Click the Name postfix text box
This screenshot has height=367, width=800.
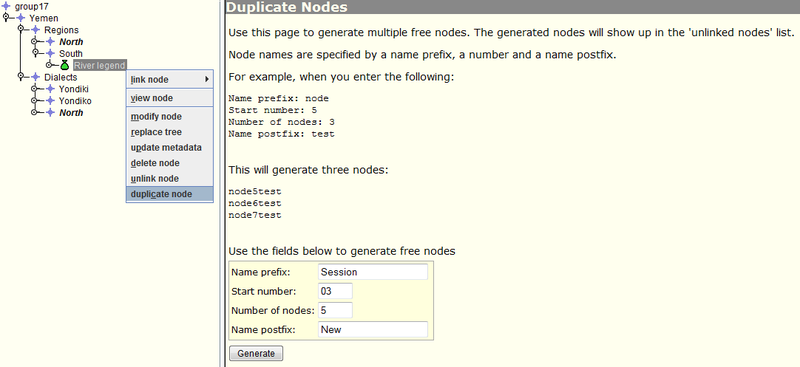point(373,330)
